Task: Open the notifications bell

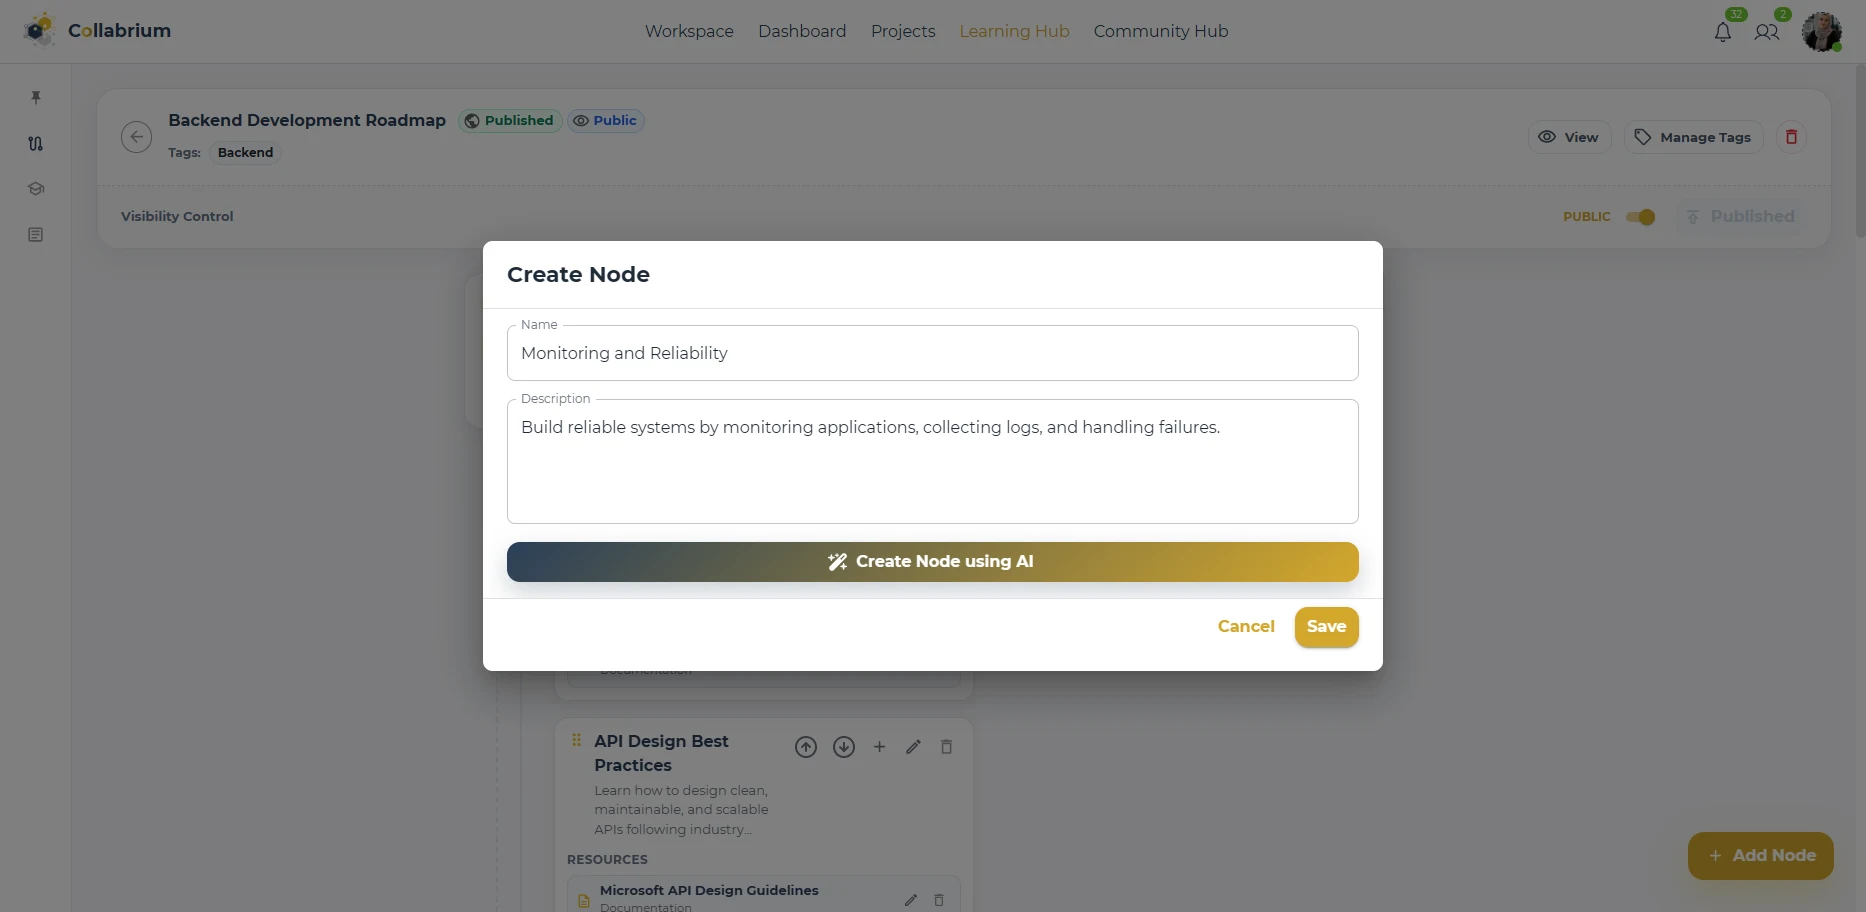Action: (x=1723, y=32)
